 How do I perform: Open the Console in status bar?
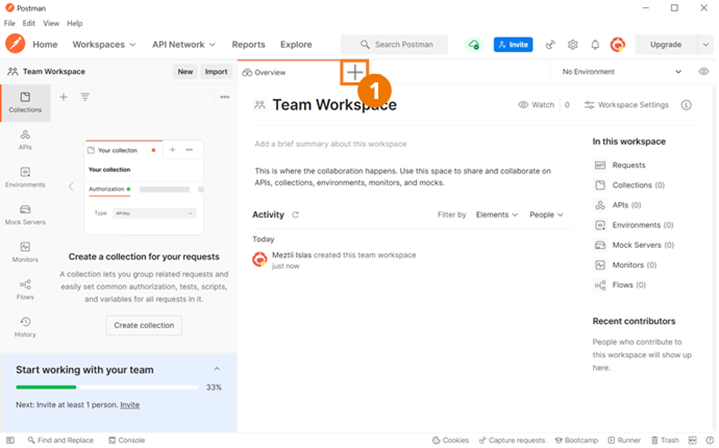click(x=127, y=440)
